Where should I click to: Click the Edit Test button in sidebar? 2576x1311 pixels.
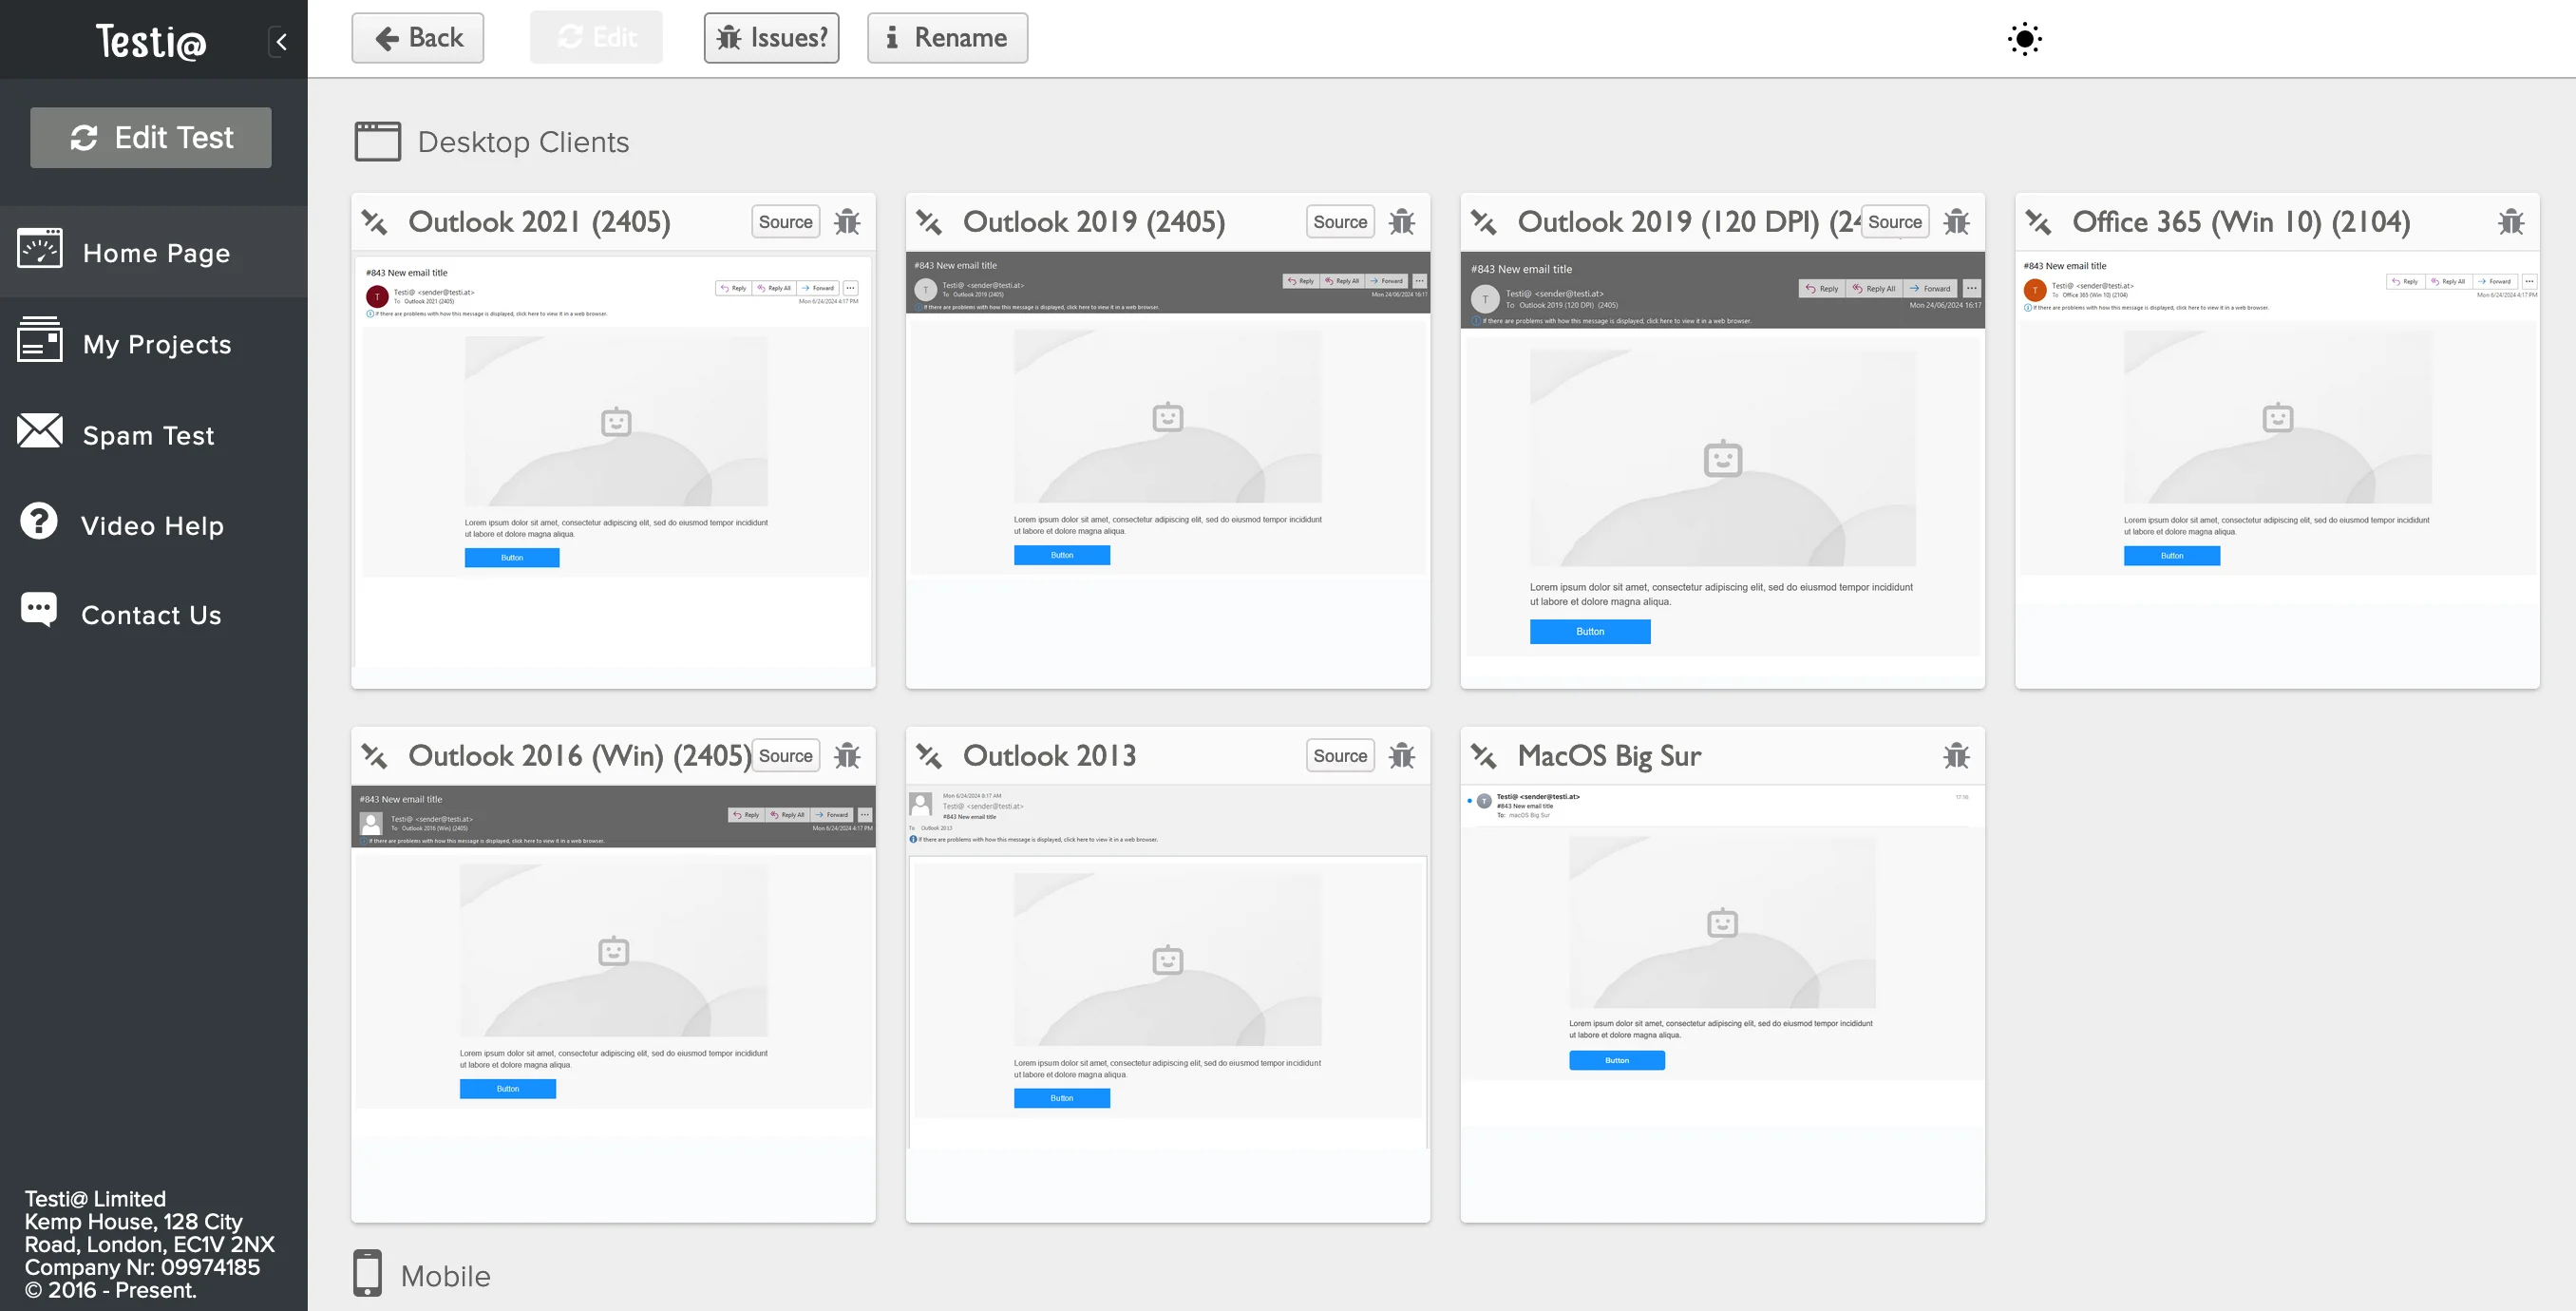151,137
